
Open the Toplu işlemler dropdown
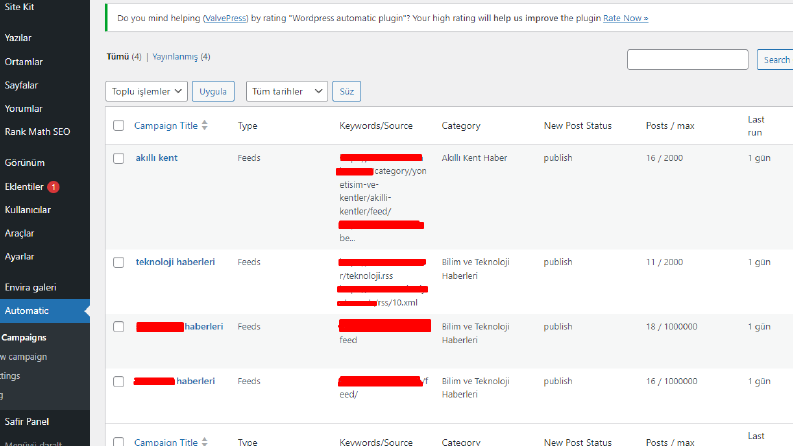tap(146, 92)
